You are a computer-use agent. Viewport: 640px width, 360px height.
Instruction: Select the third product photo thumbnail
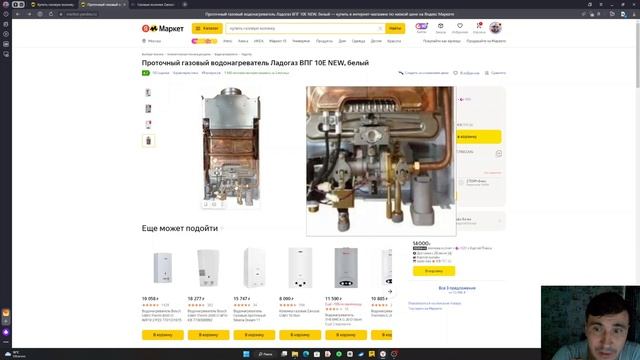tap(149, 124)
